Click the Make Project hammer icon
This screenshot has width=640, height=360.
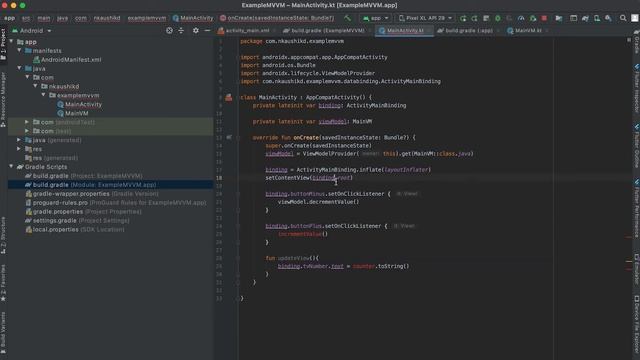click(347, 18)
